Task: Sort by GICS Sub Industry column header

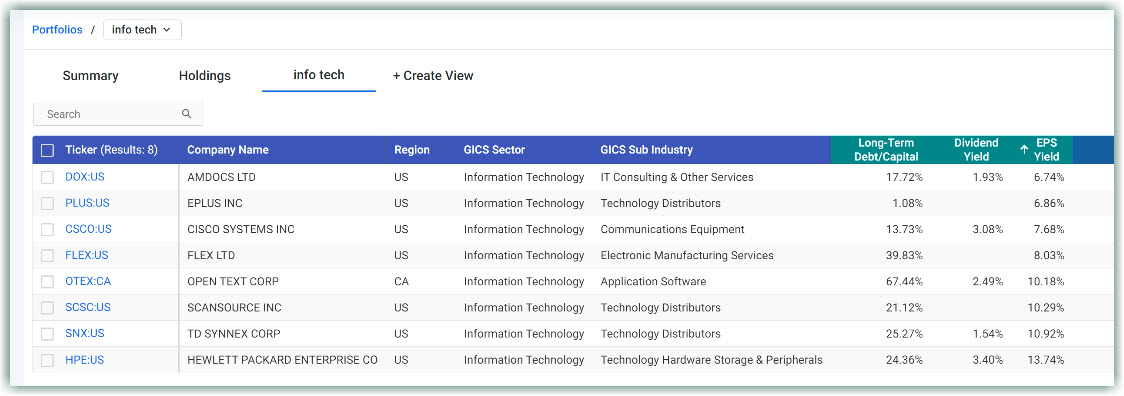Action: tap(647, 150)
